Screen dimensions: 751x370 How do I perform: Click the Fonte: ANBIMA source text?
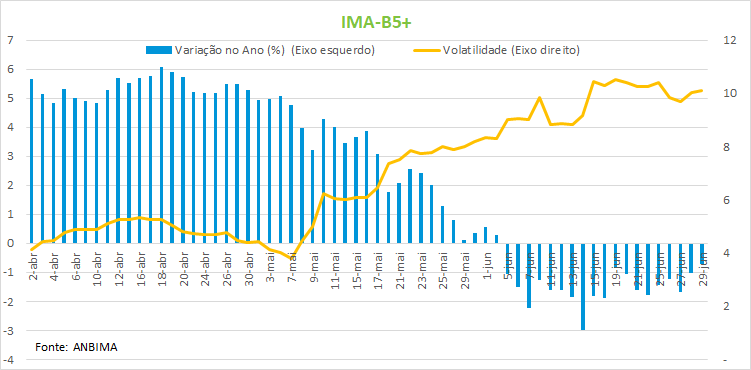click(x=77, y=347)
